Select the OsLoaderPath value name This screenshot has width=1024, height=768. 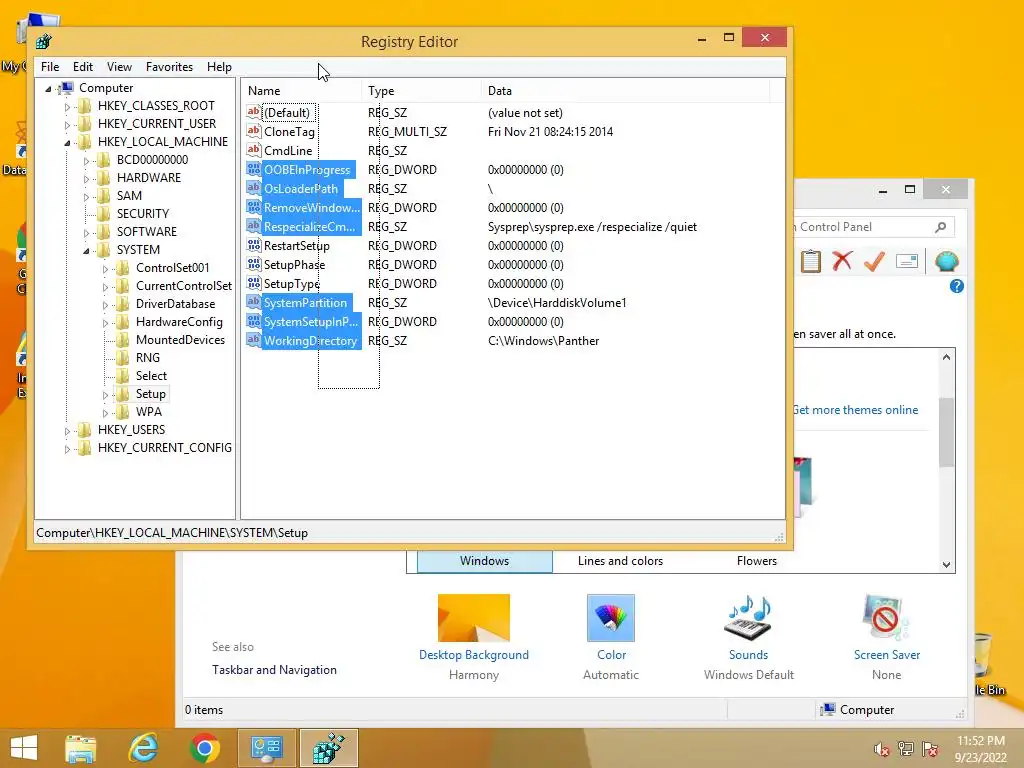301,189
